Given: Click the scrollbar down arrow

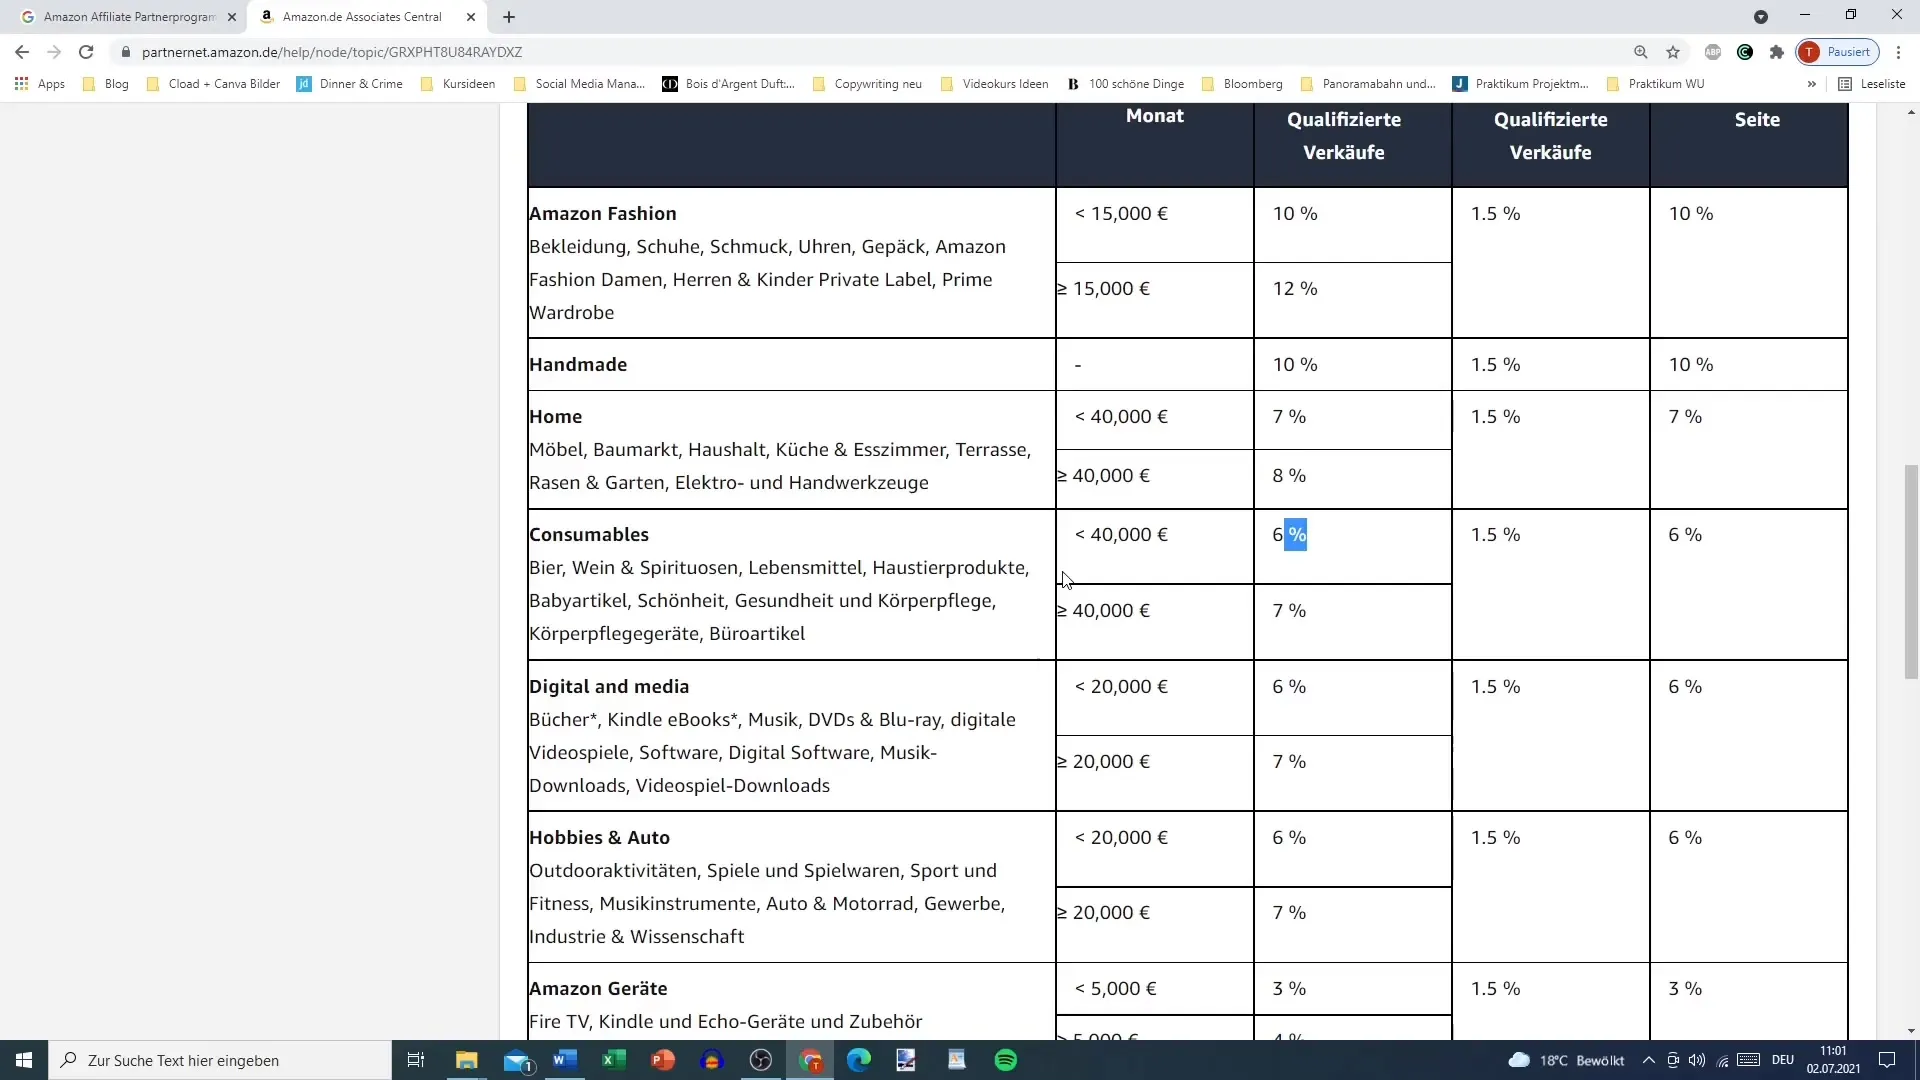Looking at the screenshot, I should (x=1911, y=1031).
